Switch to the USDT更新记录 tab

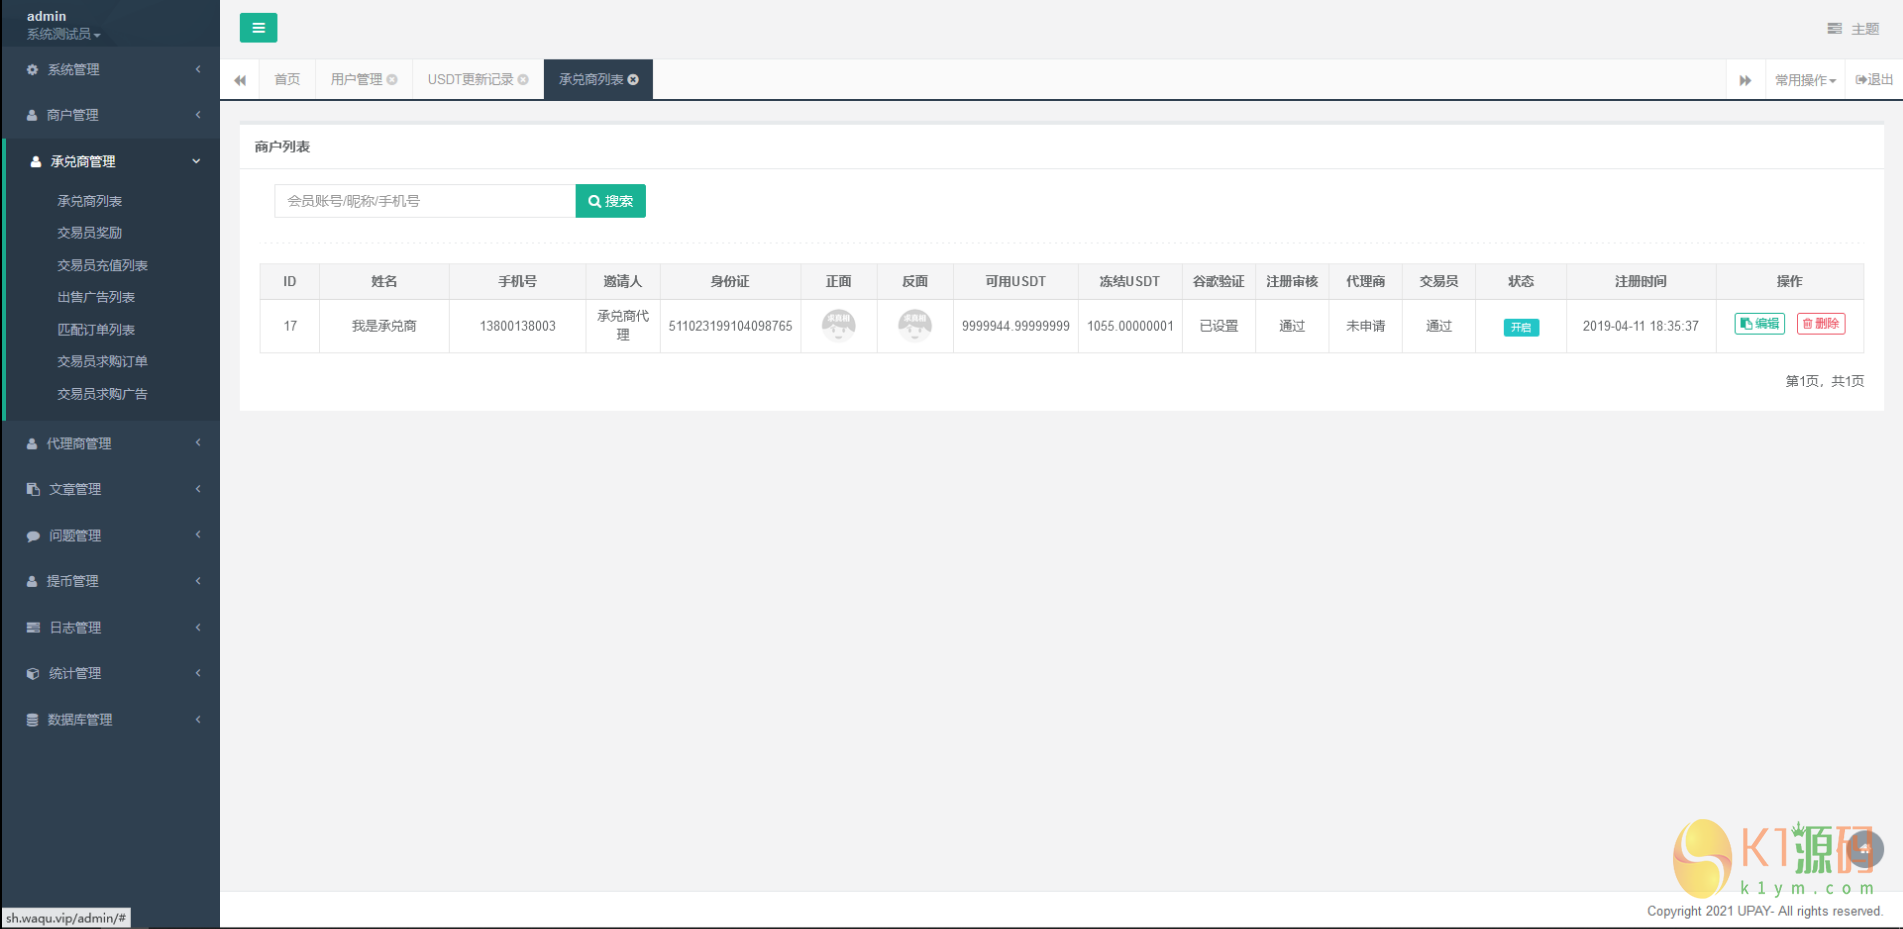coord(470,80)
